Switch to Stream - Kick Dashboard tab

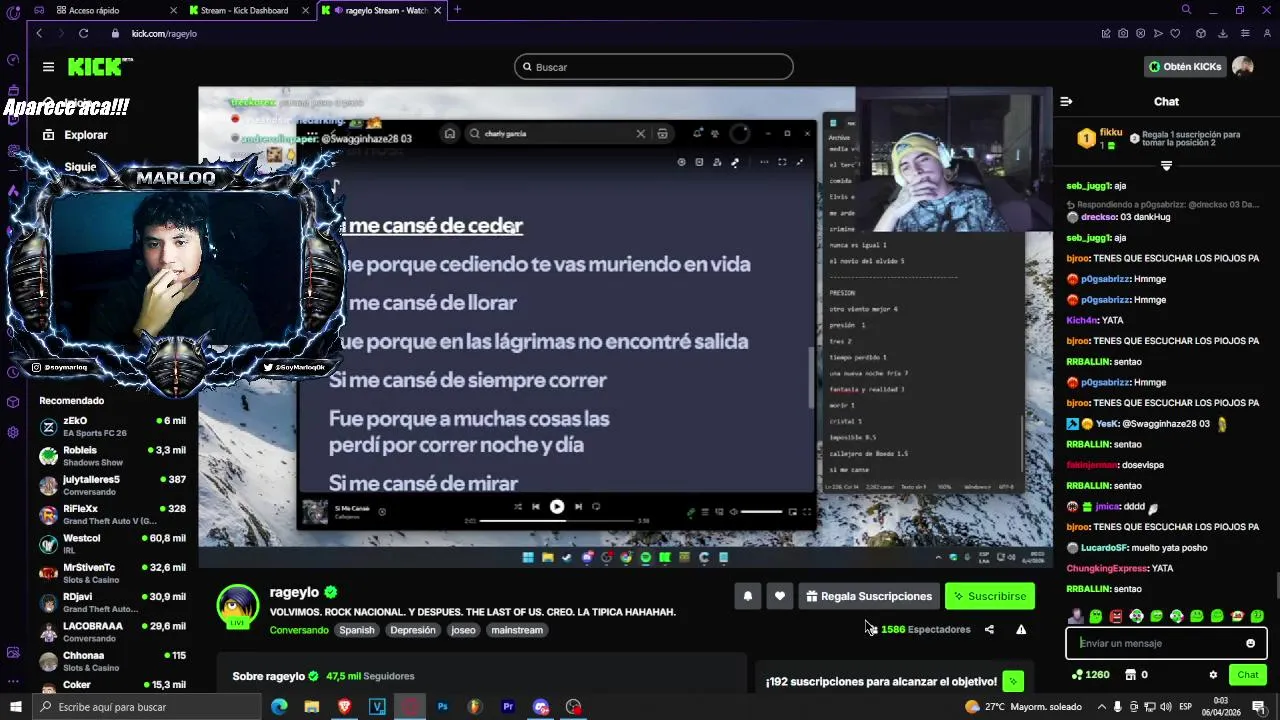(250, 10)
